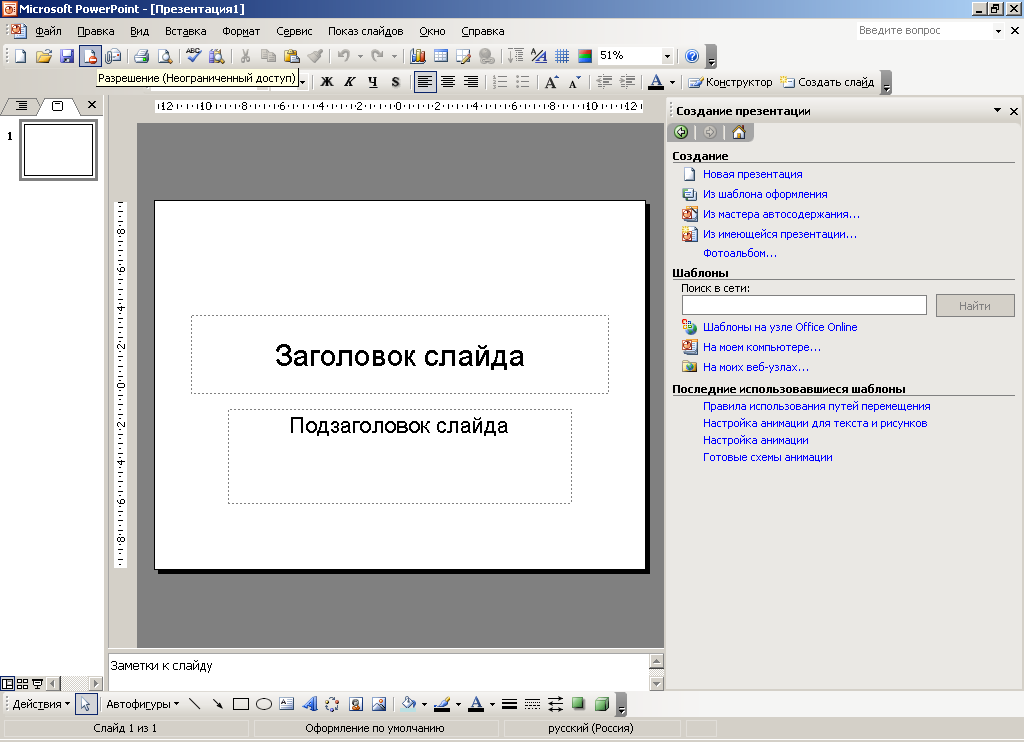This screenshot has height=742, width=1024.
Task: Toggle italic (К) formatting
Action: point(349,82)
